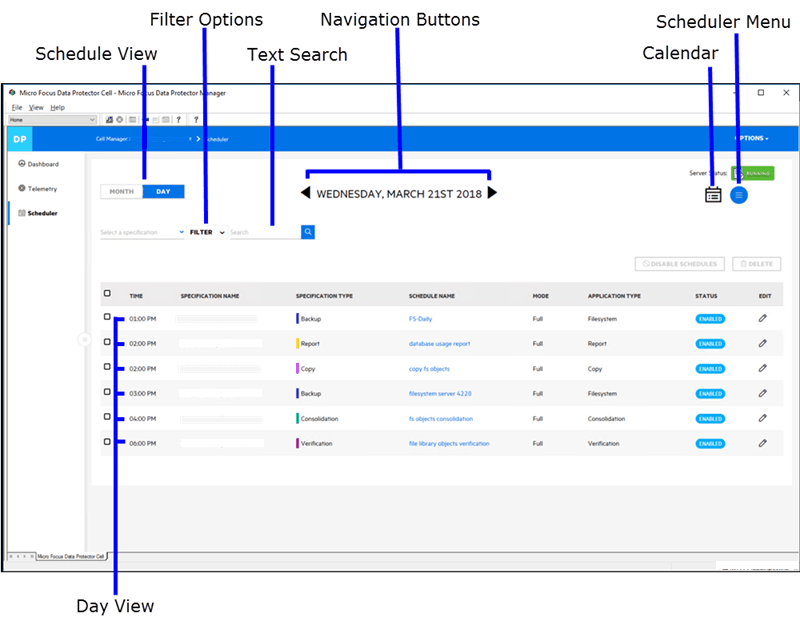The image size is (800, 621).
Task: Click the first question mark toolbar icon
Action: pos(178,120)
